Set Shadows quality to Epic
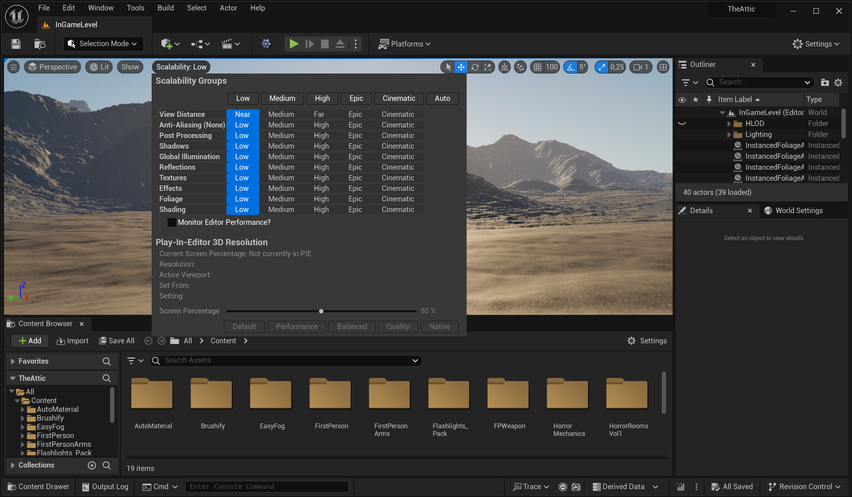 [355, 146]
